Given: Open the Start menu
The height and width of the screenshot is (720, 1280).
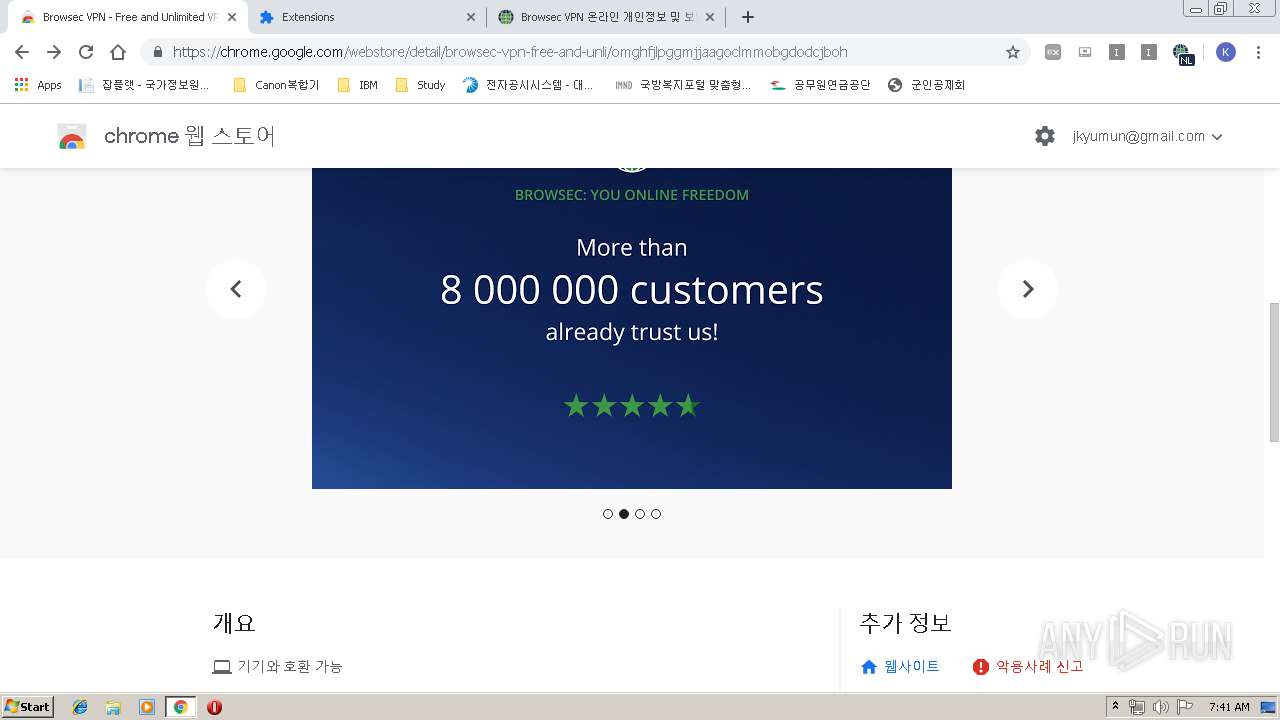Looking at the screenshot, I should point(27,707).
